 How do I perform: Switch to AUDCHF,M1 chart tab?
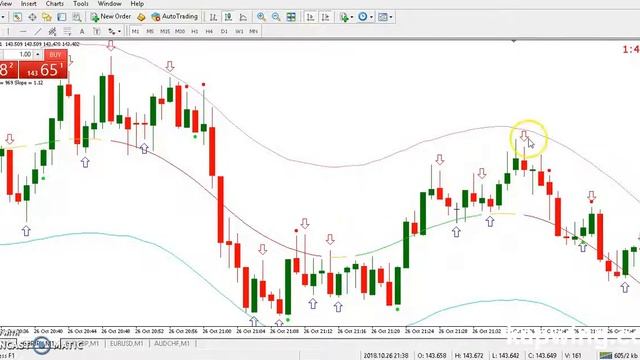tap(172, 344)
